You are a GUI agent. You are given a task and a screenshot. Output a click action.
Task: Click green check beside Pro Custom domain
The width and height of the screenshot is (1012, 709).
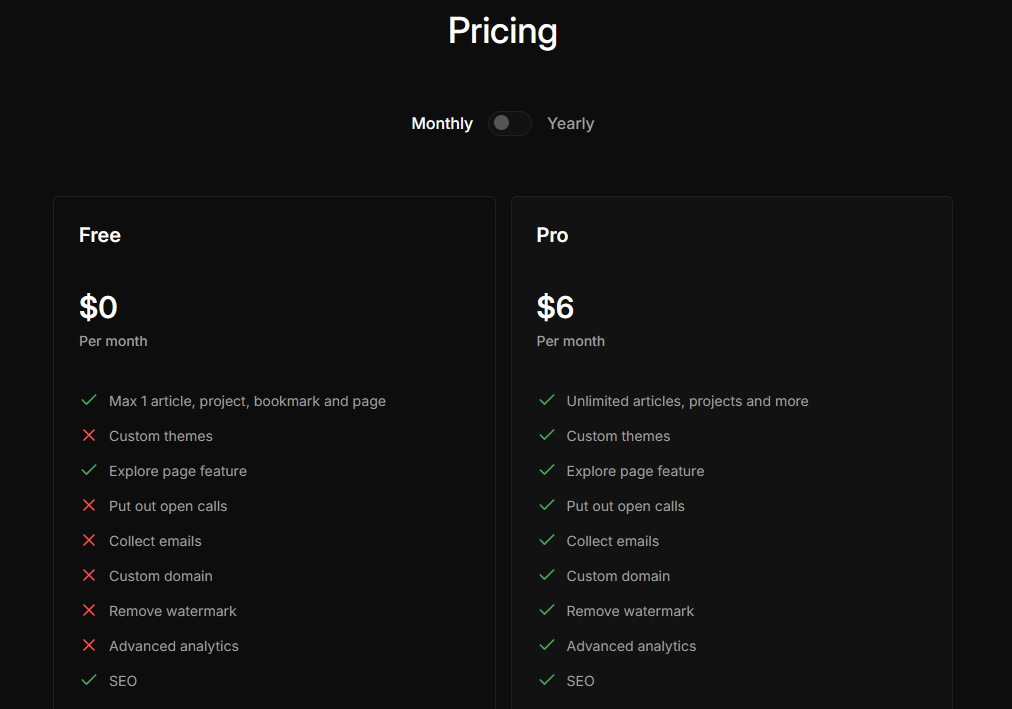tap(547, 576)
